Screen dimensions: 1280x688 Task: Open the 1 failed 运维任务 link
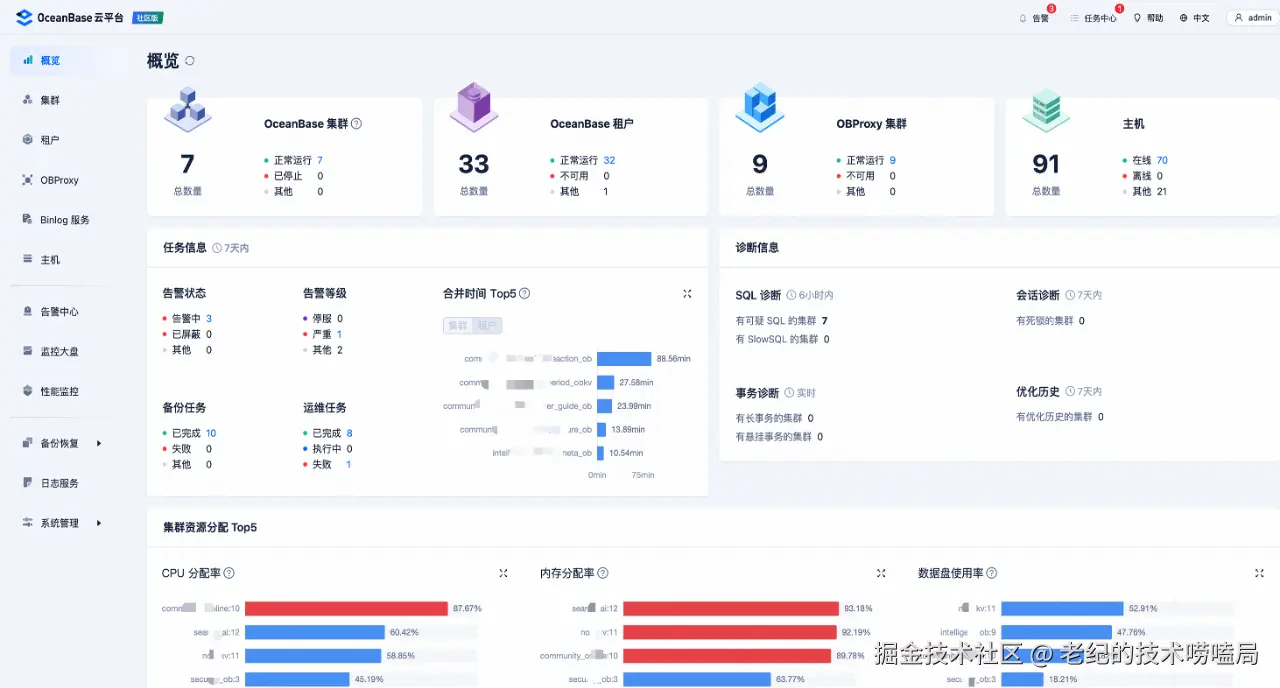348,464
